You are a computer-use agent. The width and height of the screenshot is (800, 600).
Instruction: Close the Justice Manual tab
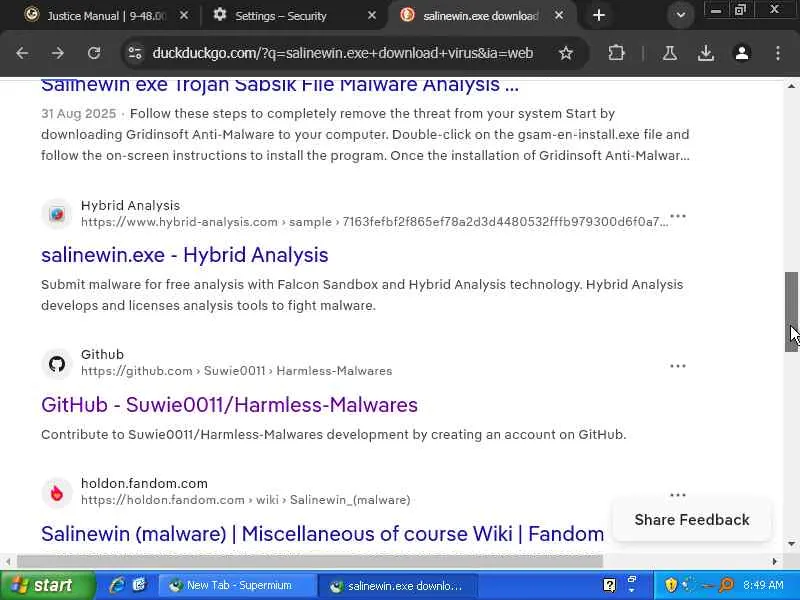tap(184, 16)
